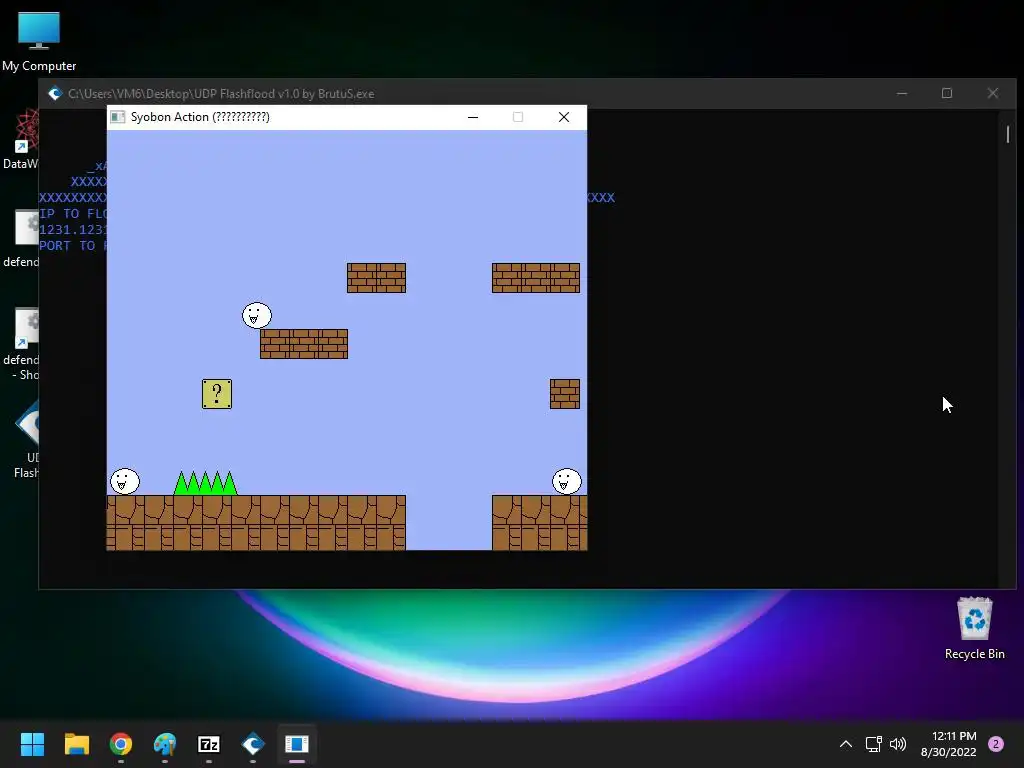
Task: Open network status in the system tray
Action: pyautogui.click(x=873, y=744)
